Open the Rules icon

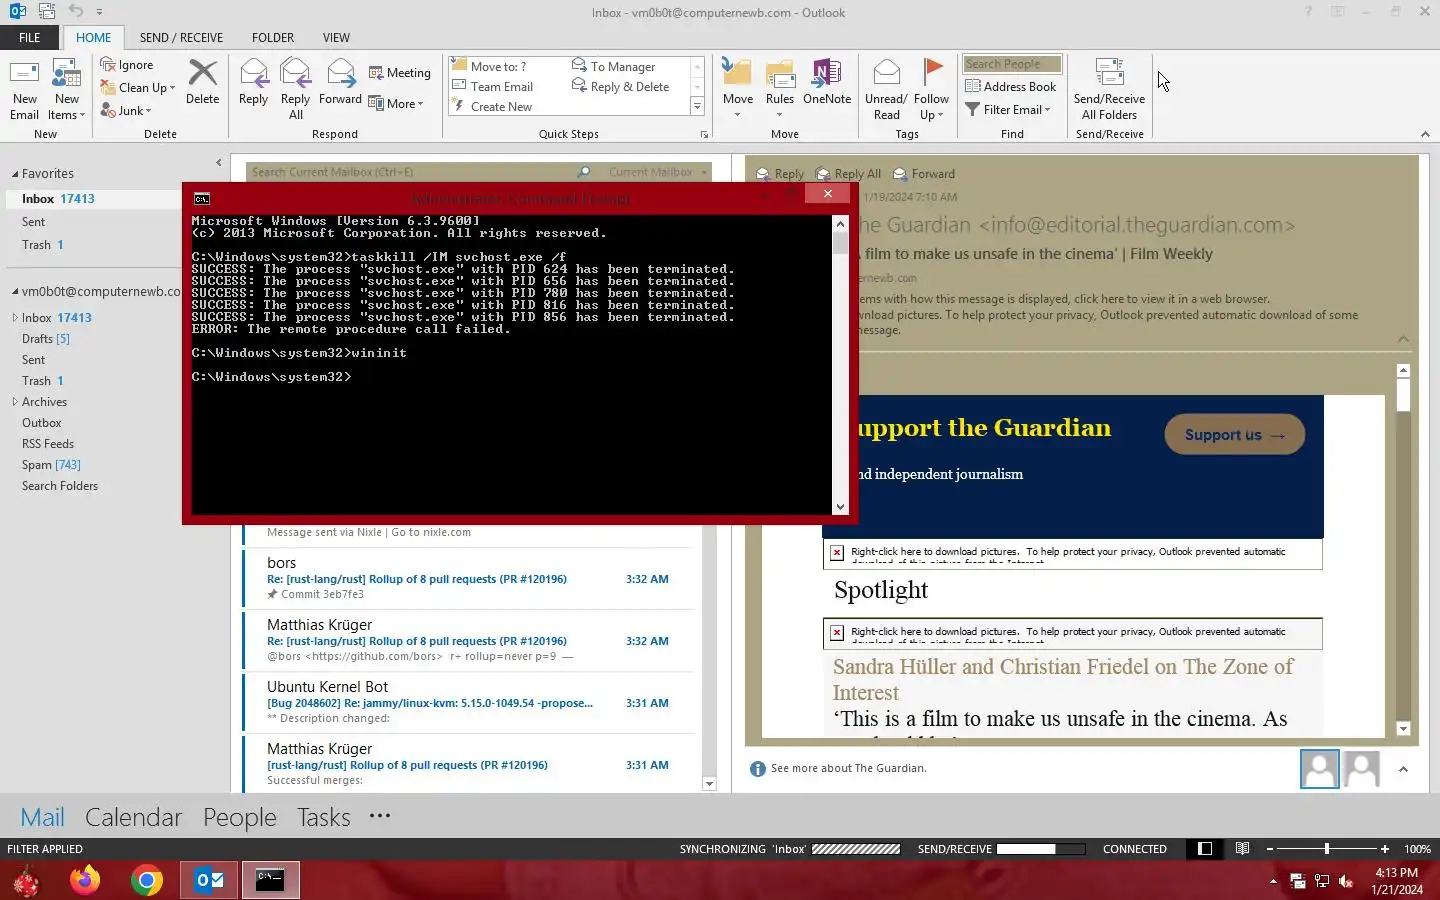click(780, 73)
